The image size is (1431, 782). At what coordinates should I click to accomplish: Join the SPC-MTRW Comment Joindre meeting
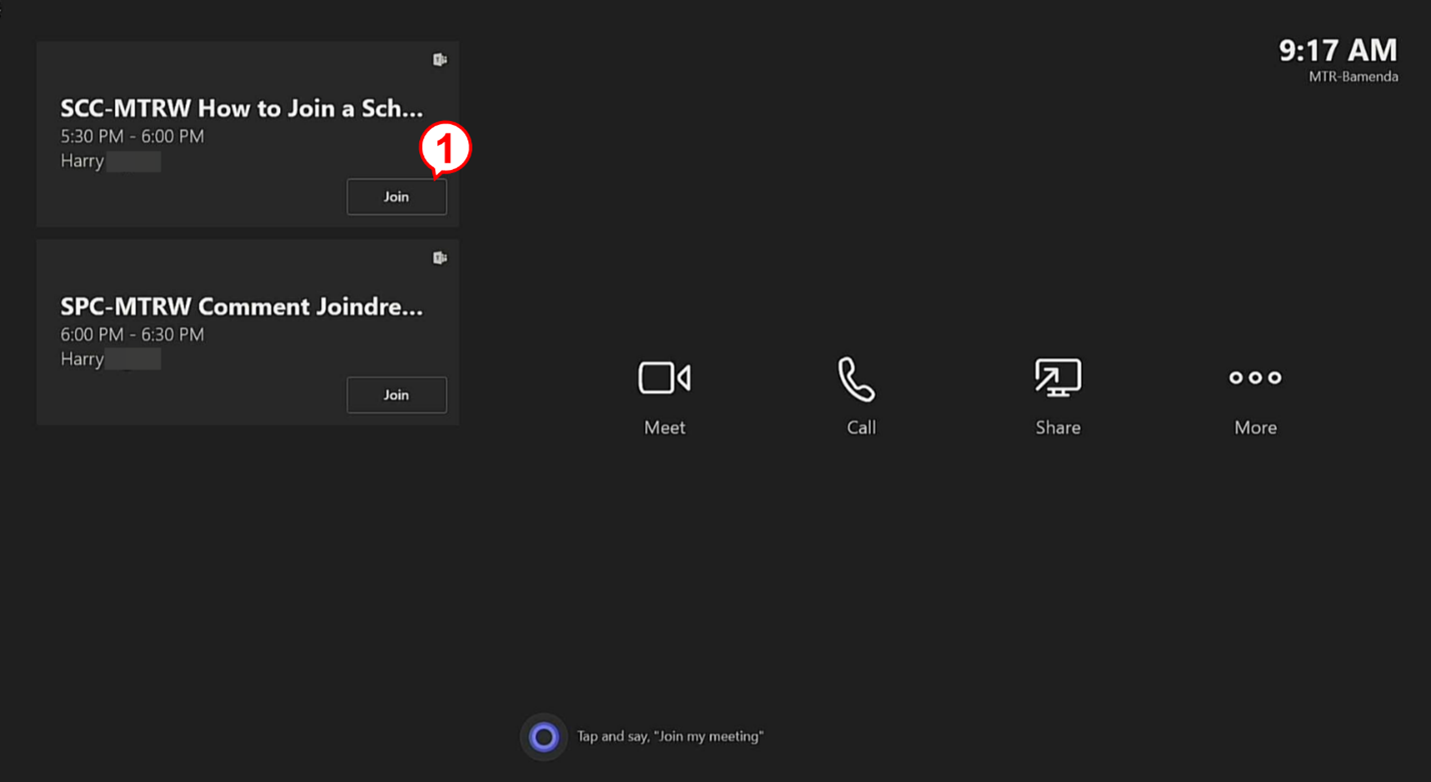point(396,395)
